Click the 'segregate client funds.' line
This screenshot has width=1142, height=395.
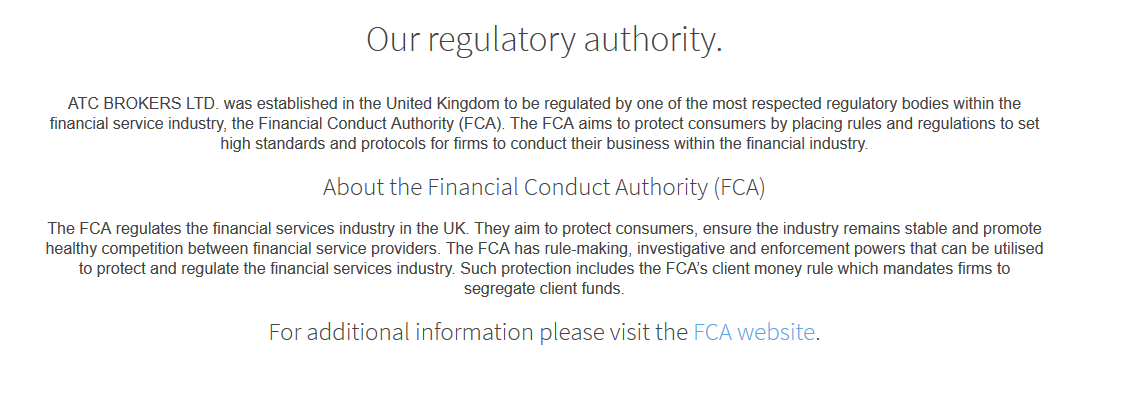tap(544, 289)
